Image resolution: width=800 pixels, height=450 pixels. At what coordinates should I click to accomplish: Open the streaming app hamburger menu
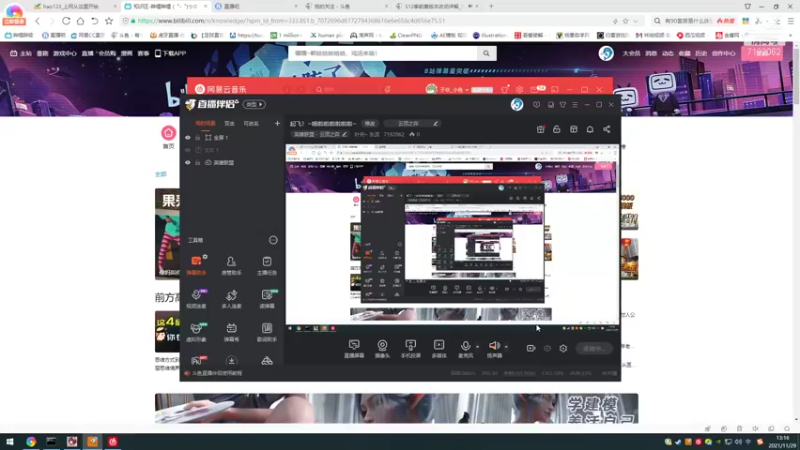click(575, 105)
